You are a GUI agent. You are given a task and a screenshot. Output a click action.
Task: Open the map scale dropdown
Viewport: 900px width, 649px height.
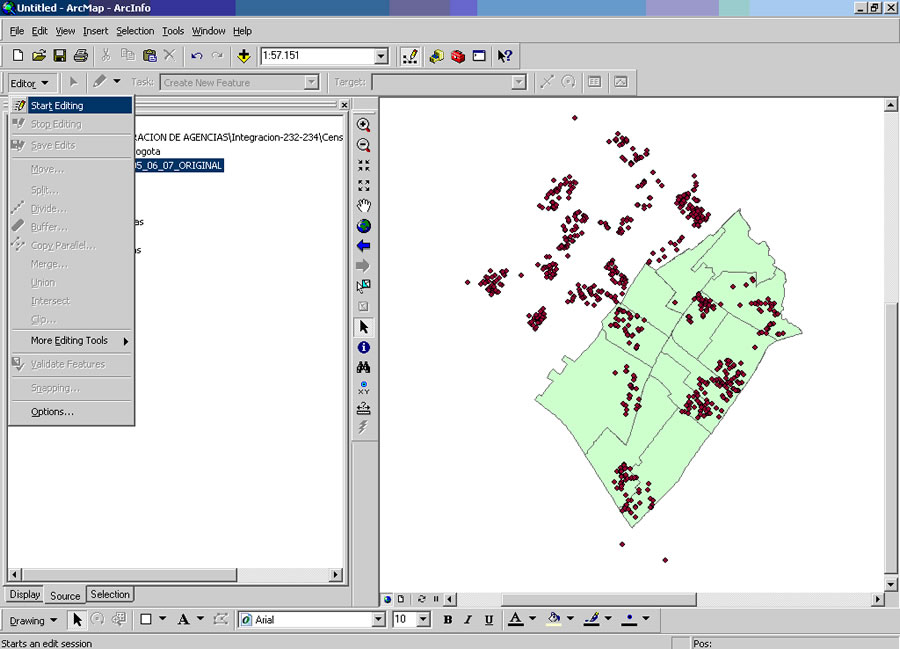pyautogui.click(x=381, y=56)
